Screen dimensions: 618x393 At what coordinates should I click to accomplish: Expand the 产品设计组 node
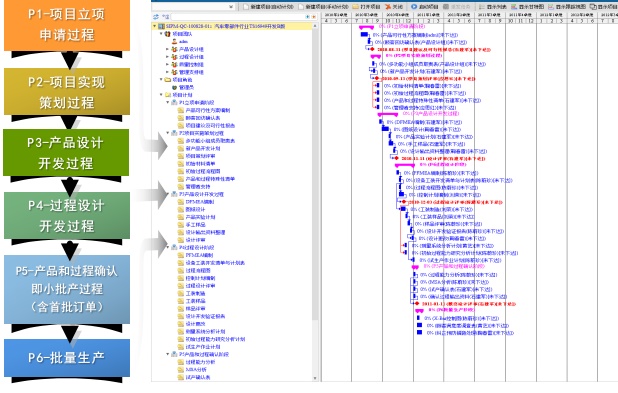(168, 49)
